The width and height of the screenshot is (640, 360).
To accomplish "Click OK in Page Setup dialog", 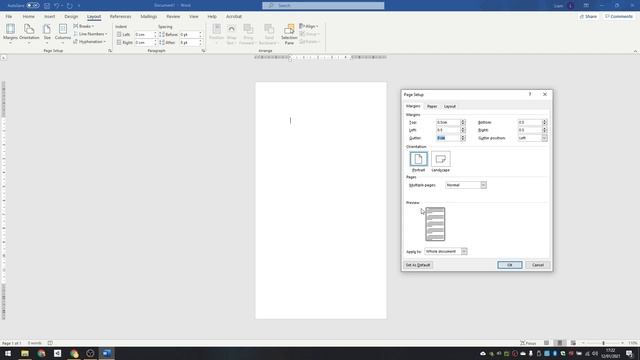I will coord(510,265).
